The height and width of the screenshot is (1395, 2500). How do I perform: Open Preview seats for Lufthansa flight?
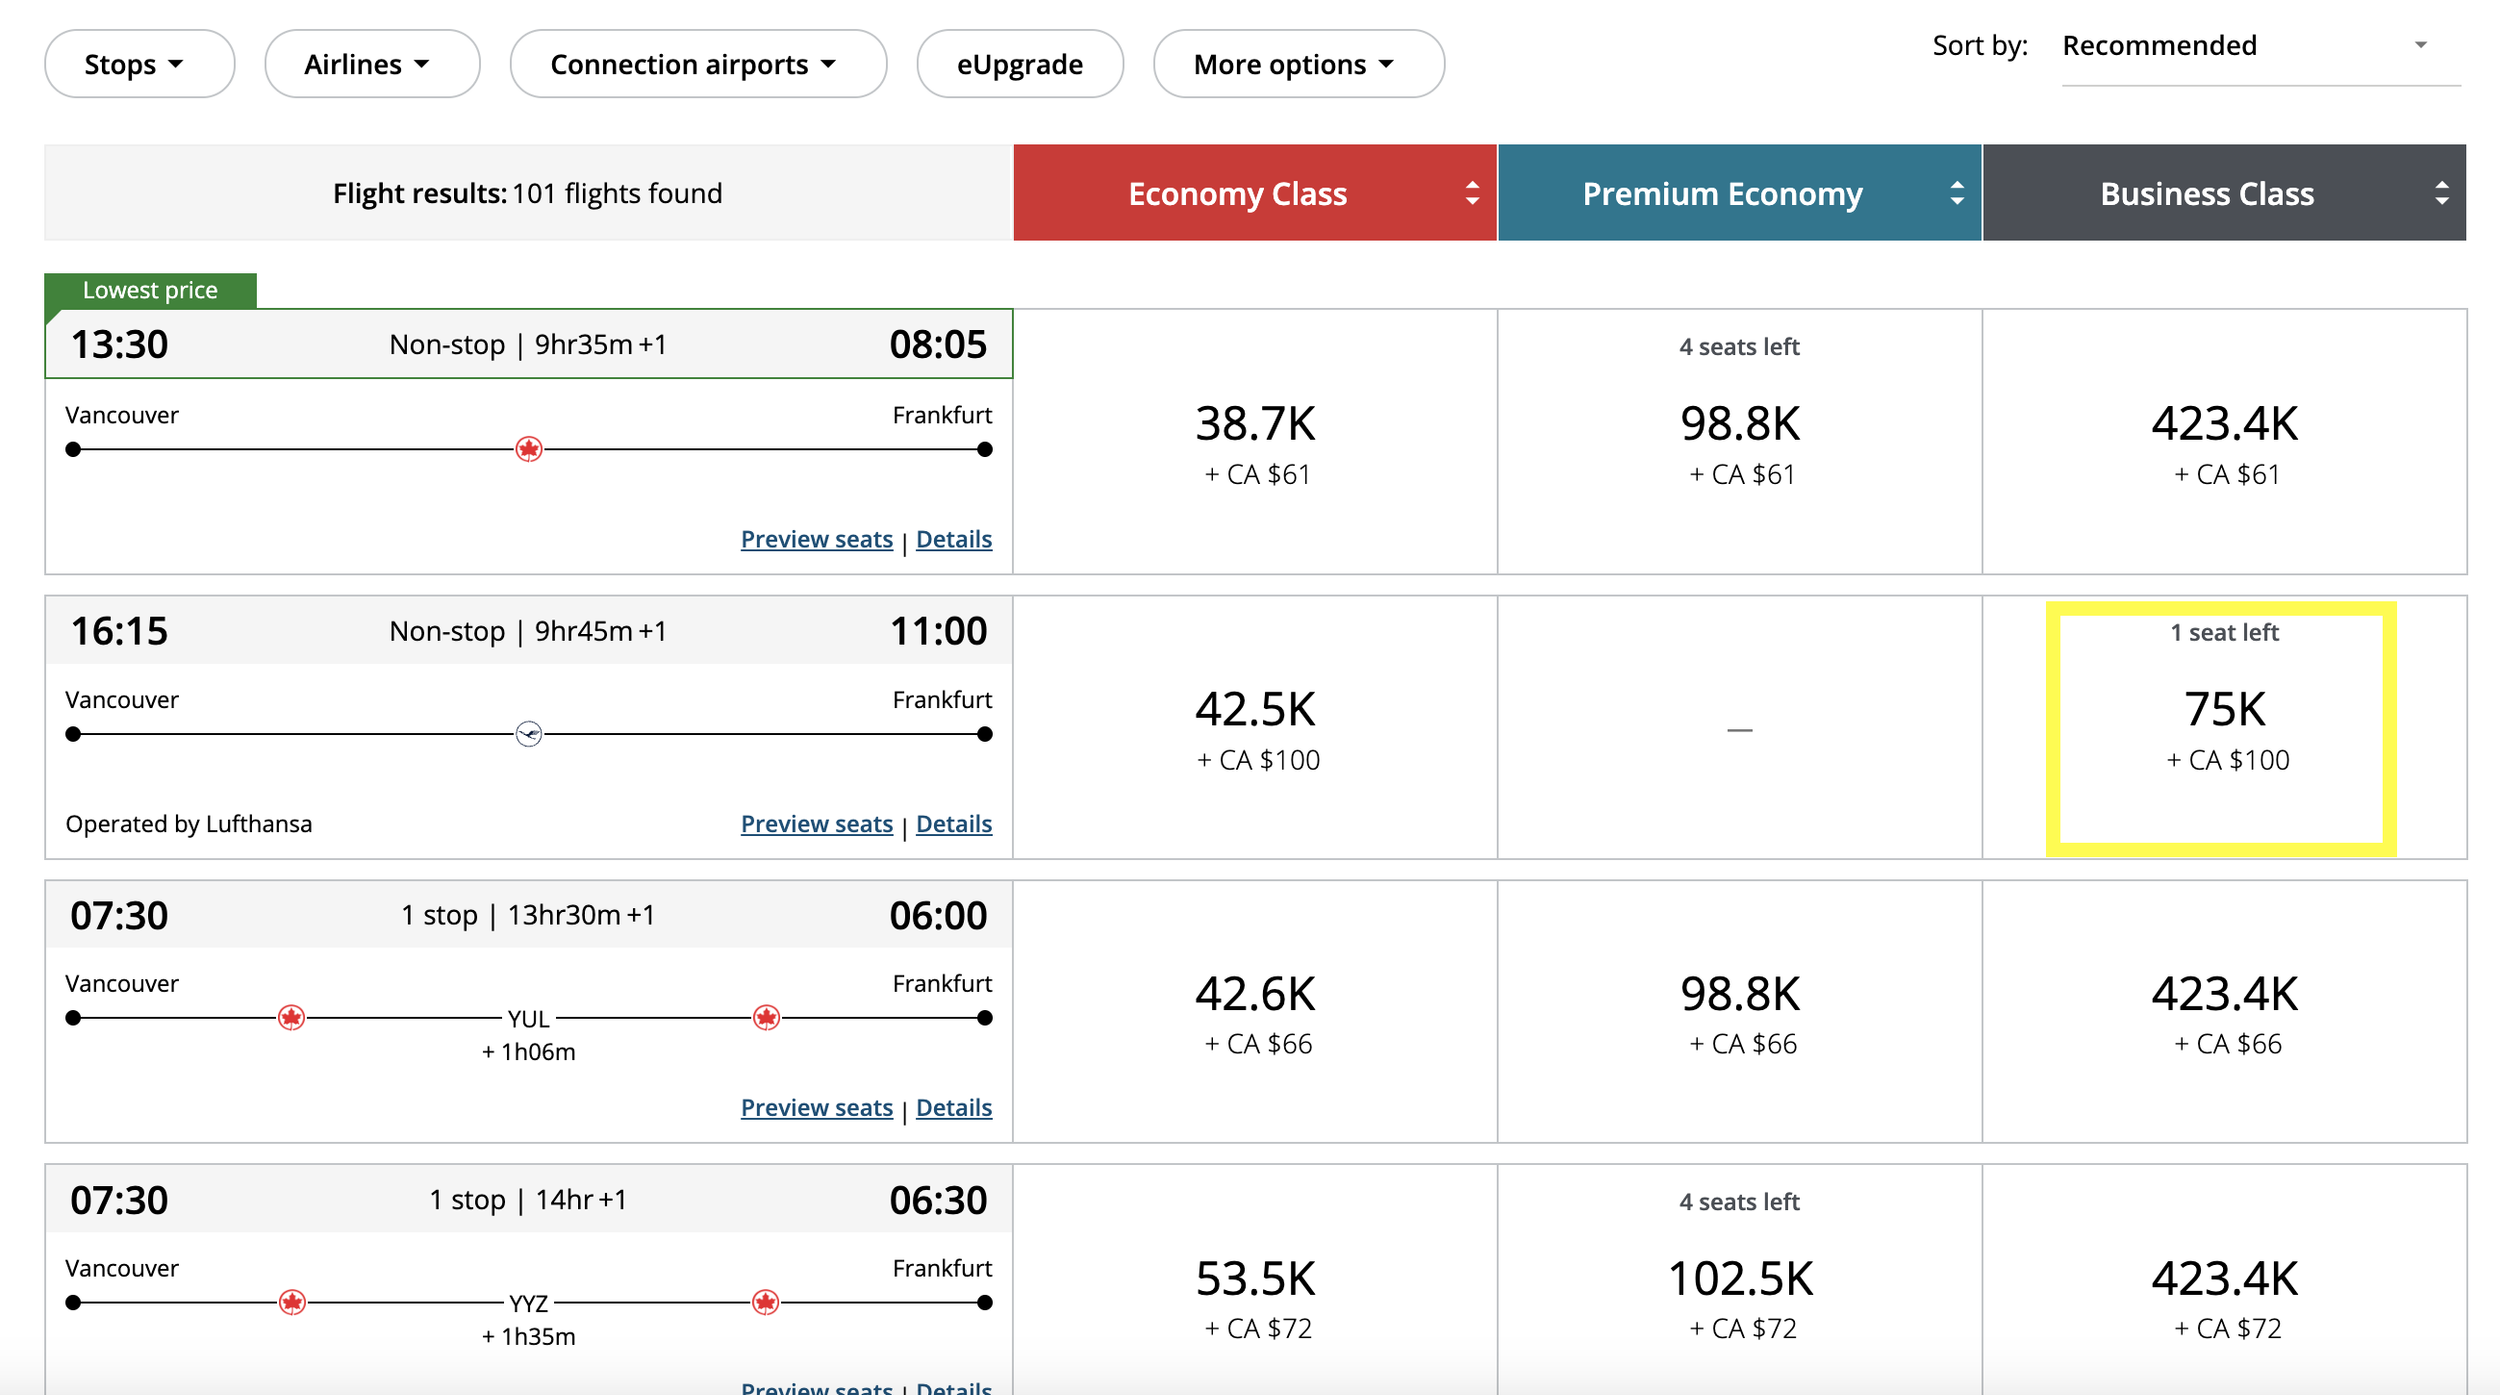pyautogui.click(x=817, y=824)
